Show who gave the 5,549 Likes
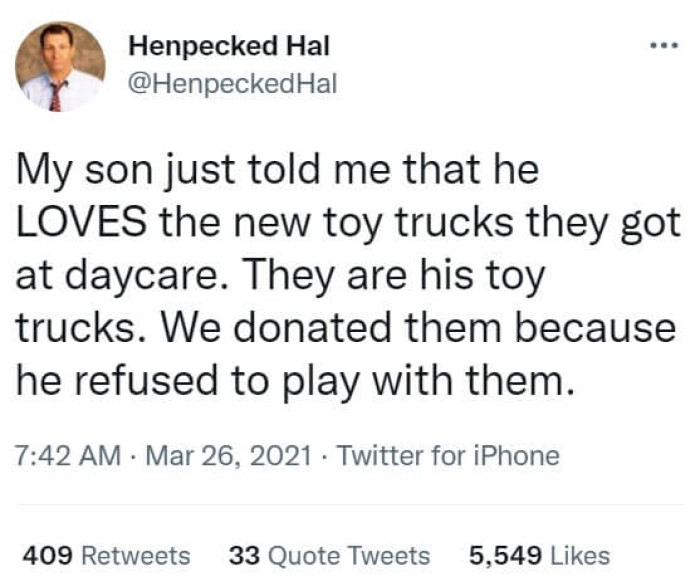This screenshot has width=700, height=586. pyautogui.click(x=538, y=556)
